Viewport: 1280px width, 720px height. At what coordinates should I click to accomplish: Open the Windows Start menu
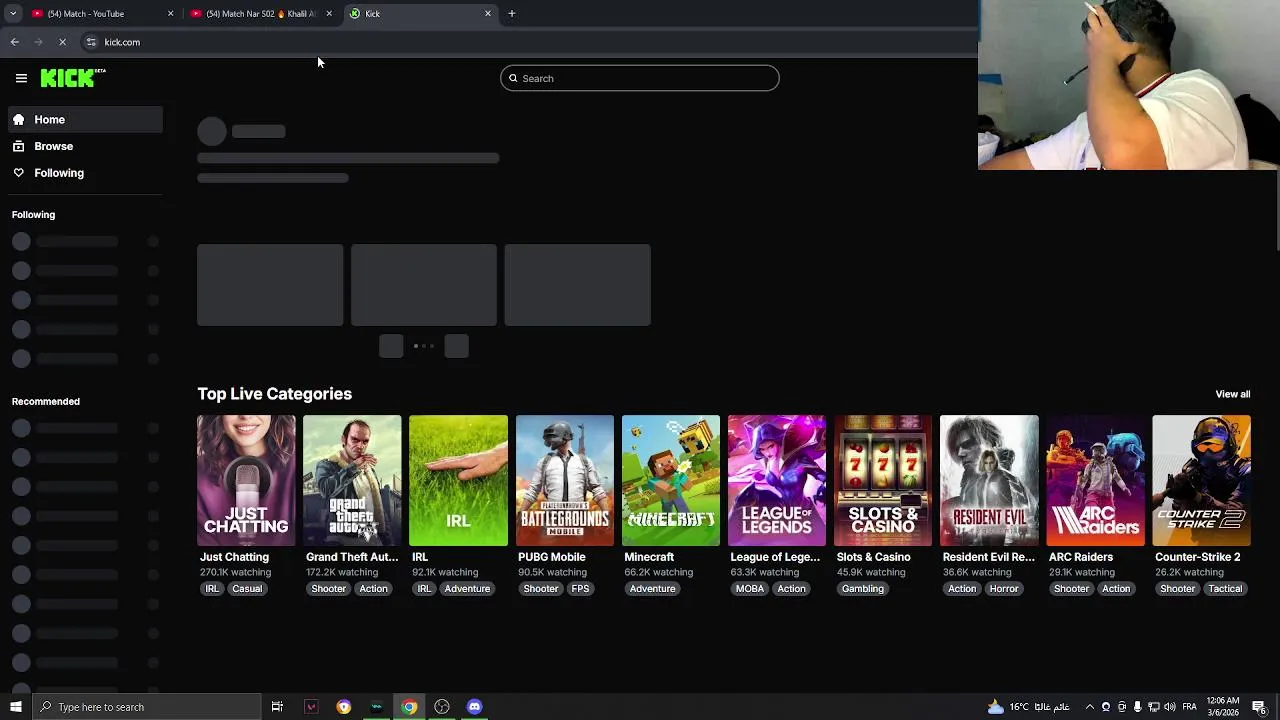(x=15, y=707)
